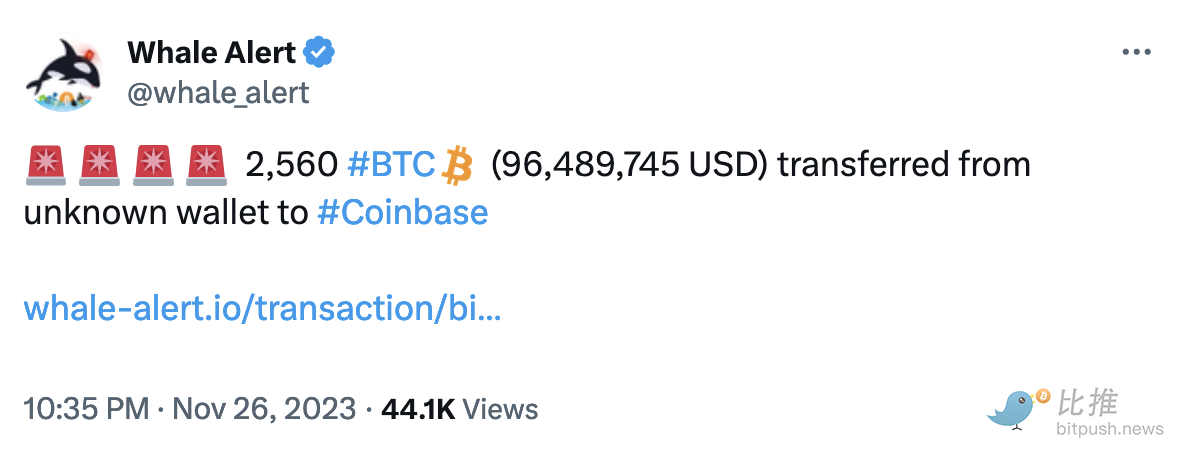Click the @whale_alert handle
The height and width of the screenshot is (456, 1184).
click(217, 93)
